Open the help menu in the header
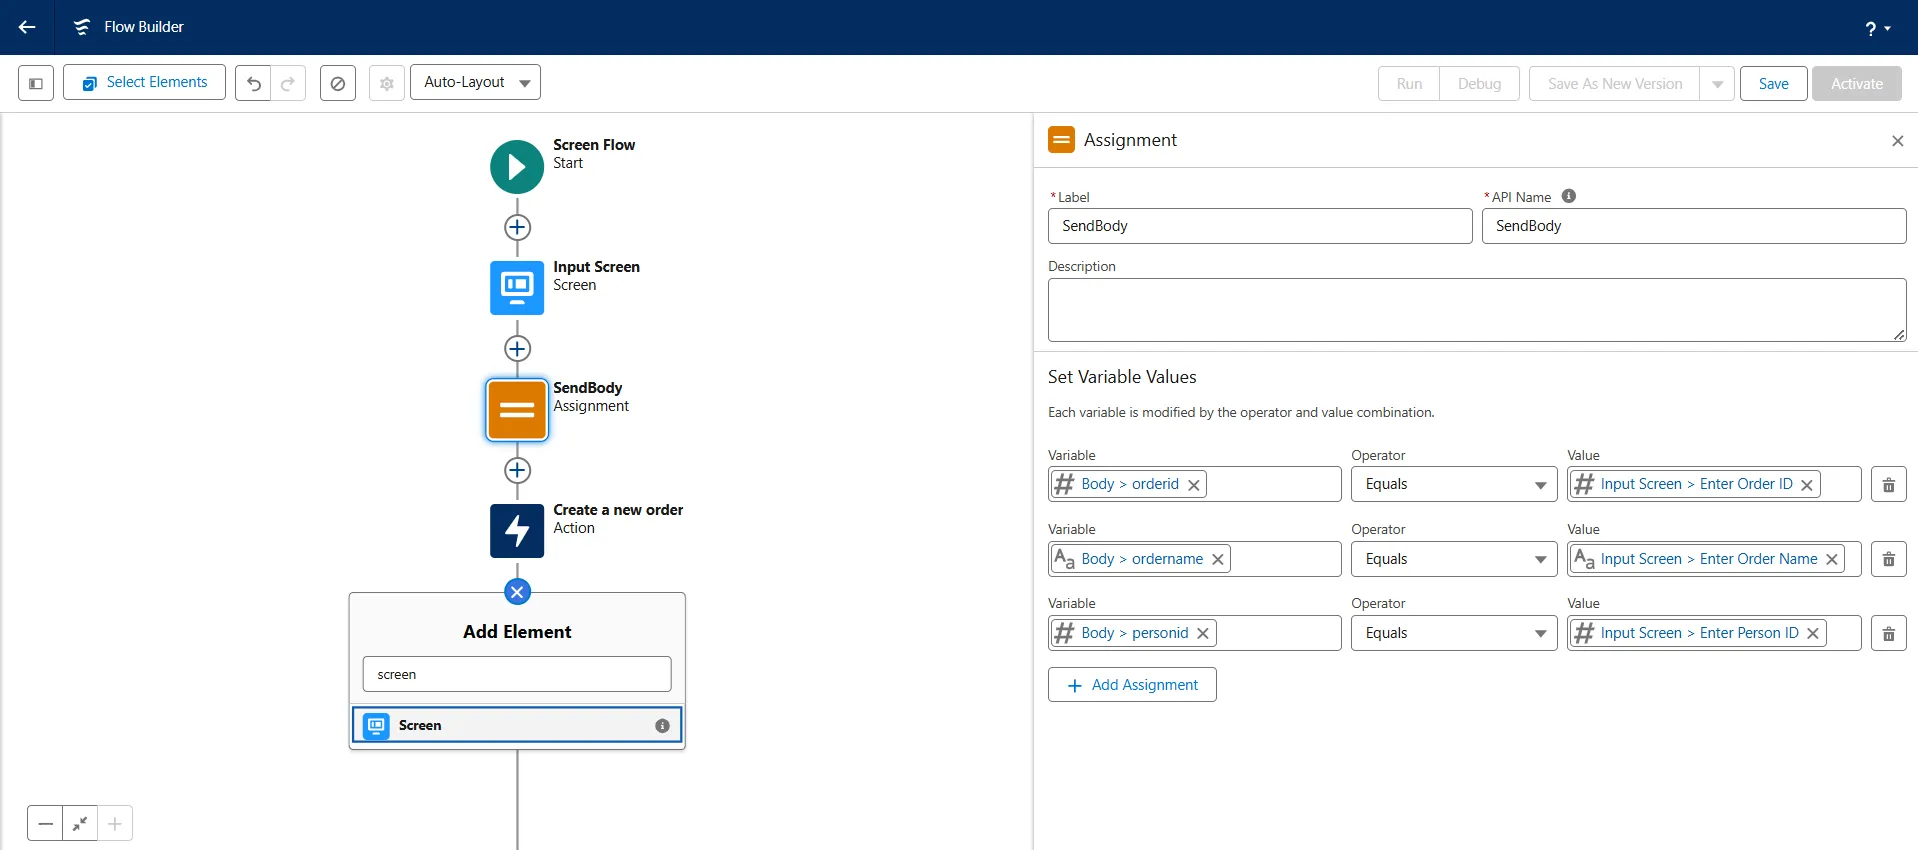The image size is (1918, 850). click(1877, 29)
